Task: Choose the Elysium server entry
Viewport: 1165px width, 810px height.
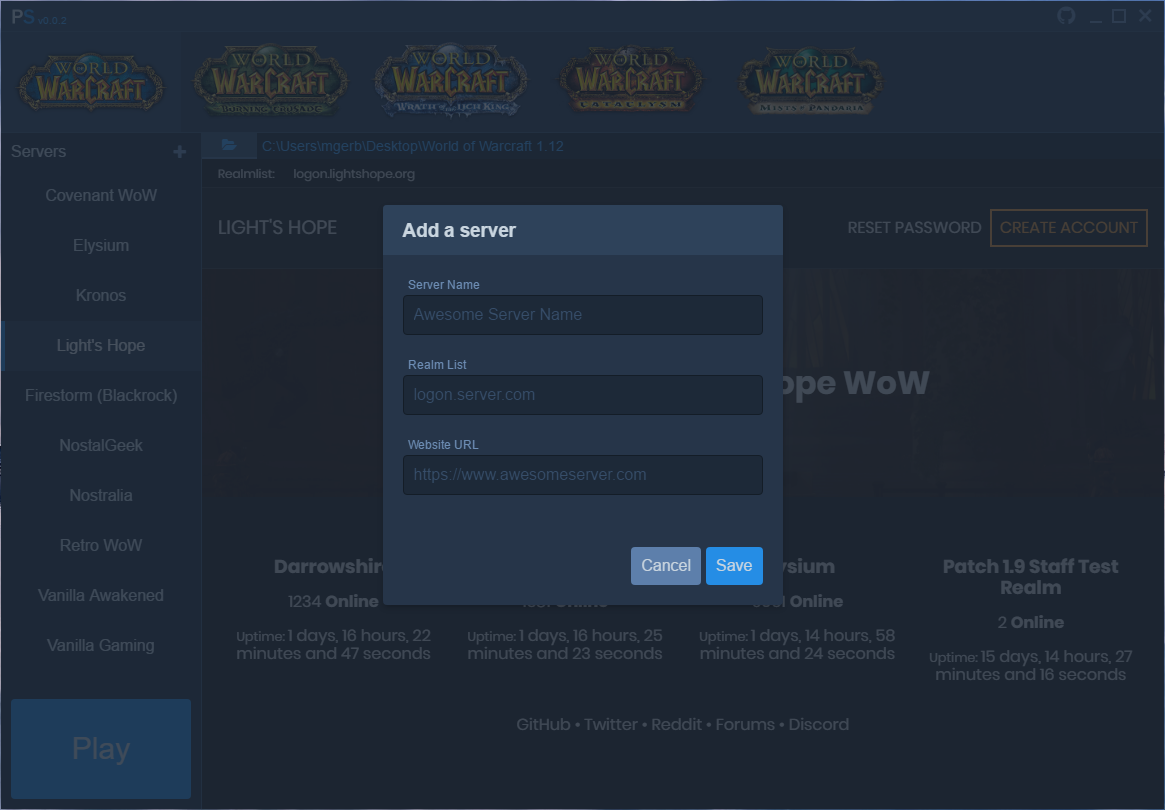Action: (x=101, y=246)
